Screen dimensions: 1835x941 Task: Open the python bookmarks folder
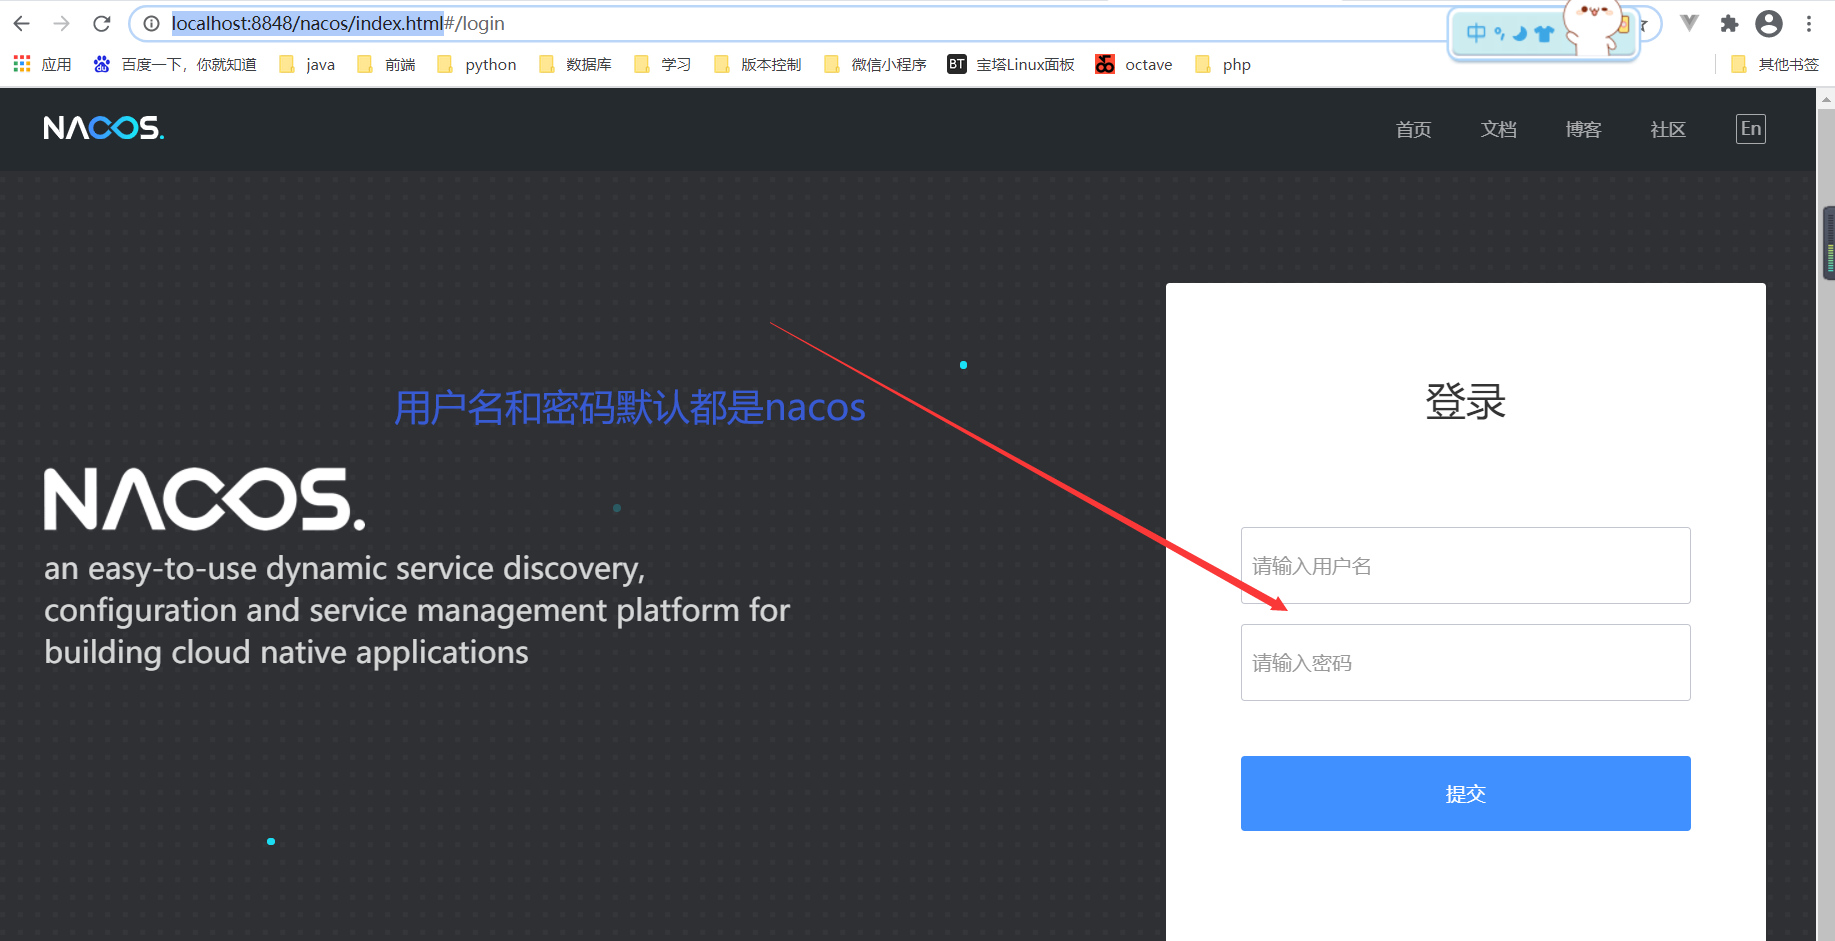(x=477, y=64)
